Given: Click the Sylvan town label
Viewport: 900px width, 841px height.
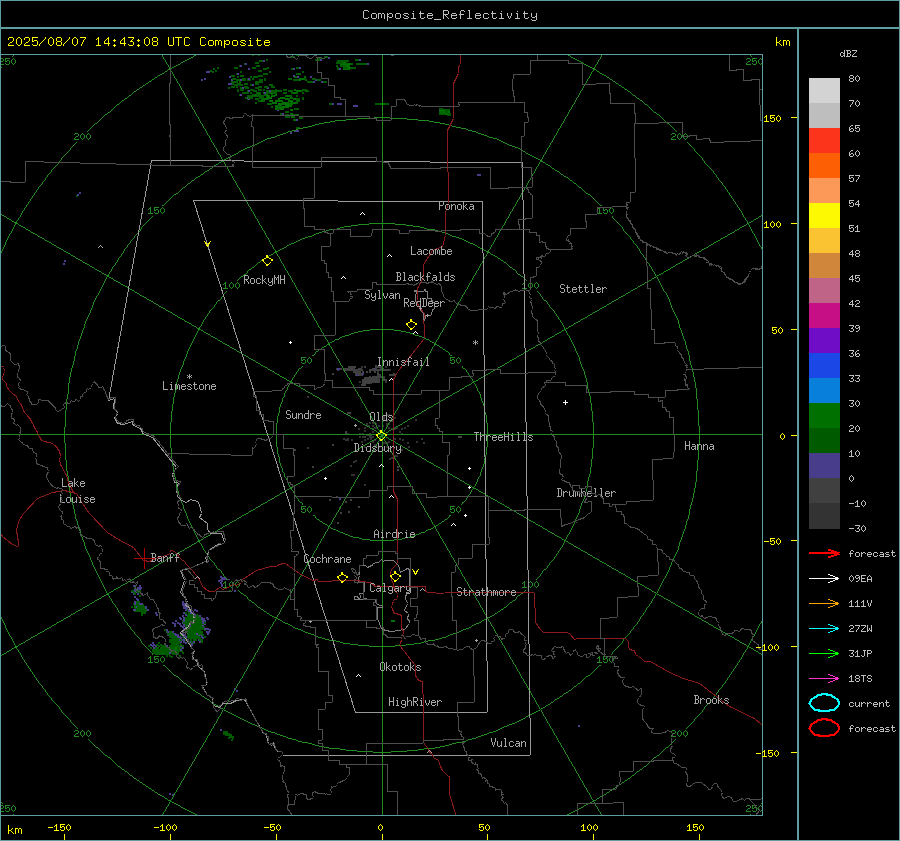Looking at the screenshot, I should pos(382,295).
